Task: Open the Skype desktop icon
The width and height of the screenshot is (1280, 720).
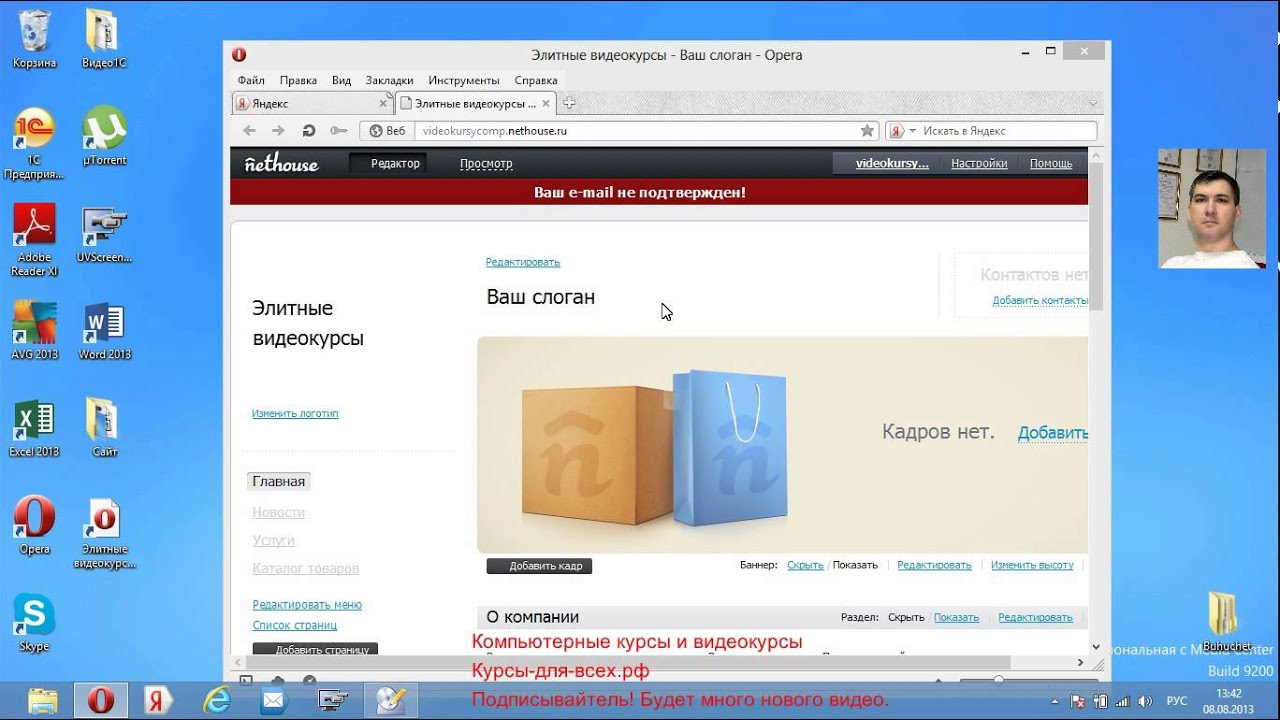Action: (35, 623)
